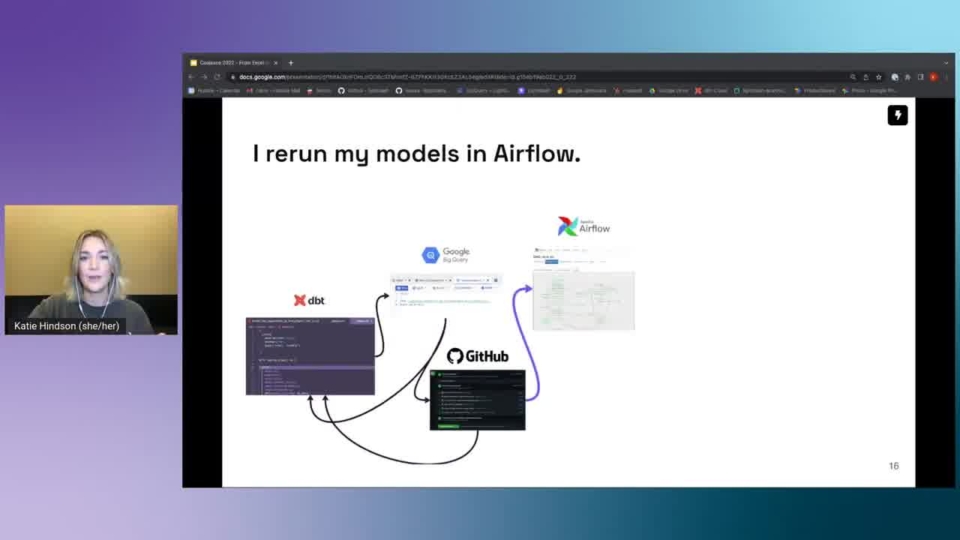Toggle the browser side panel icon
The image size is (960, 540).
coord(920,77)
